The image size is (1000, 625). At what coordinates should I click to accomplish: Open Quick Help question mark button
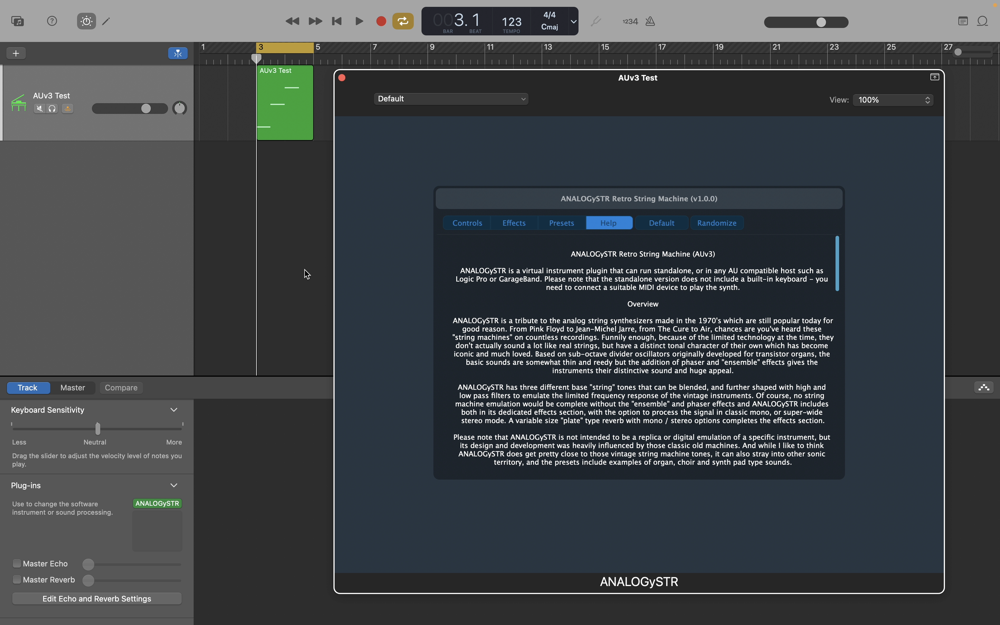(x=52, y=21)
